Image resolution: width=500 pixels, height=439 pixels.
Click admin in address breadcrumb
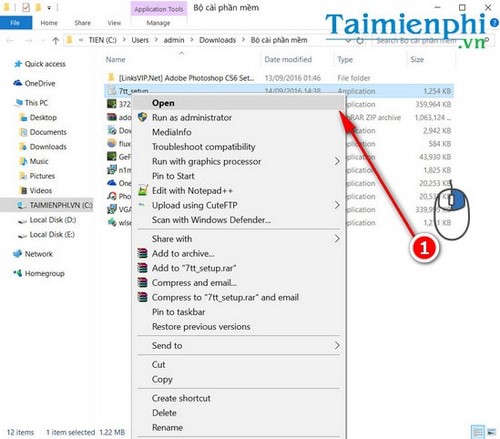174,40
